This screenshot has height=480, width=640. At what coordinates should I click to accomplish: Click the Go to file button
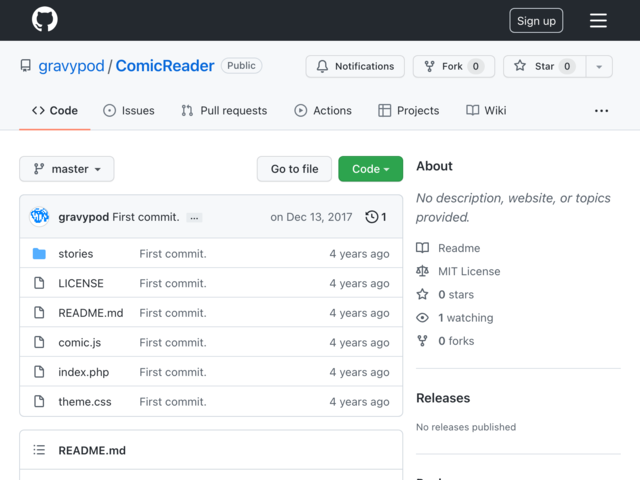[x=294, y=169]
